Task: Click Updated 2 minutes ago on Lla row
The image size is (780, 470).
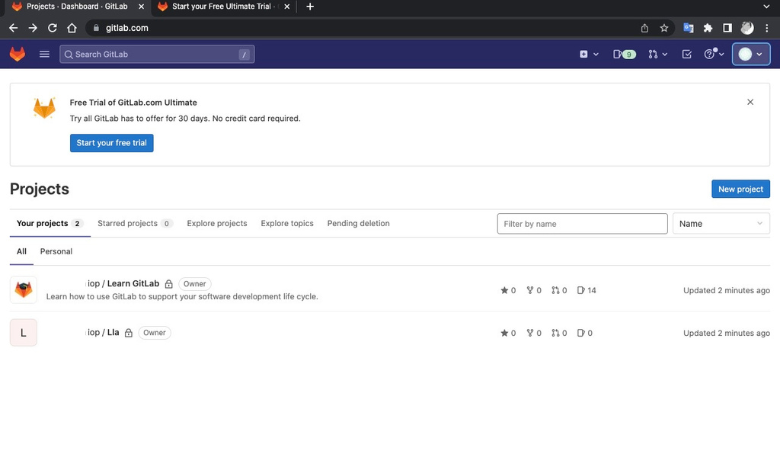Action: click(x=726, y=333)
